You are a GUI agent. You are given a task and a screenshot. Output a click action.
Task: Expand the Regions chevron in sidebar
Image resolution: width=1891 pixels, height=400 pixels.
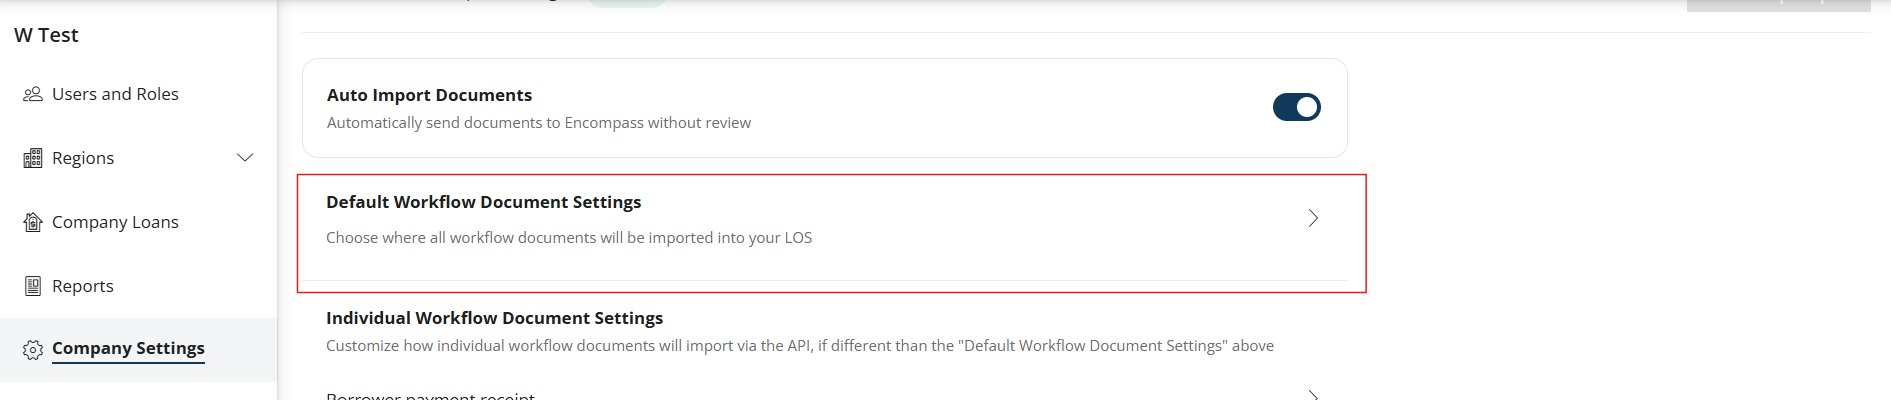click(x=245, y=158)
